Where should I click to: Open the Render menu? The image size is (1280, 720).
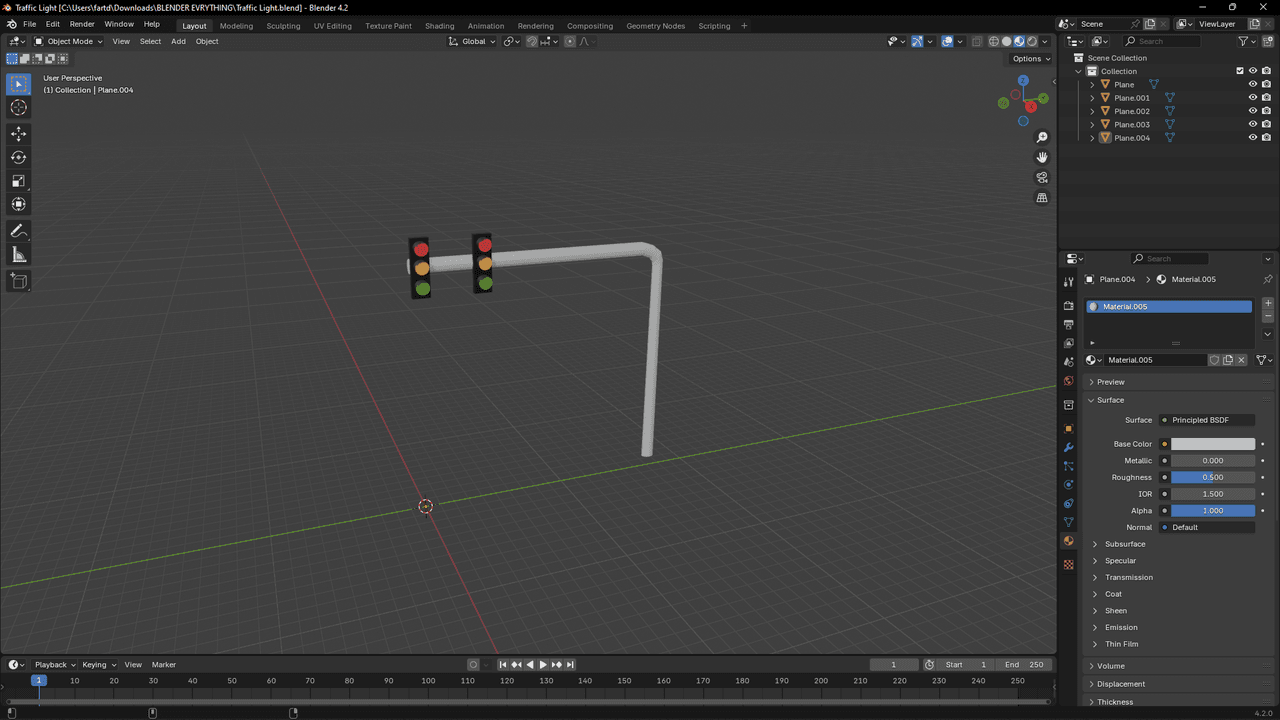click(x=82, y=24)
